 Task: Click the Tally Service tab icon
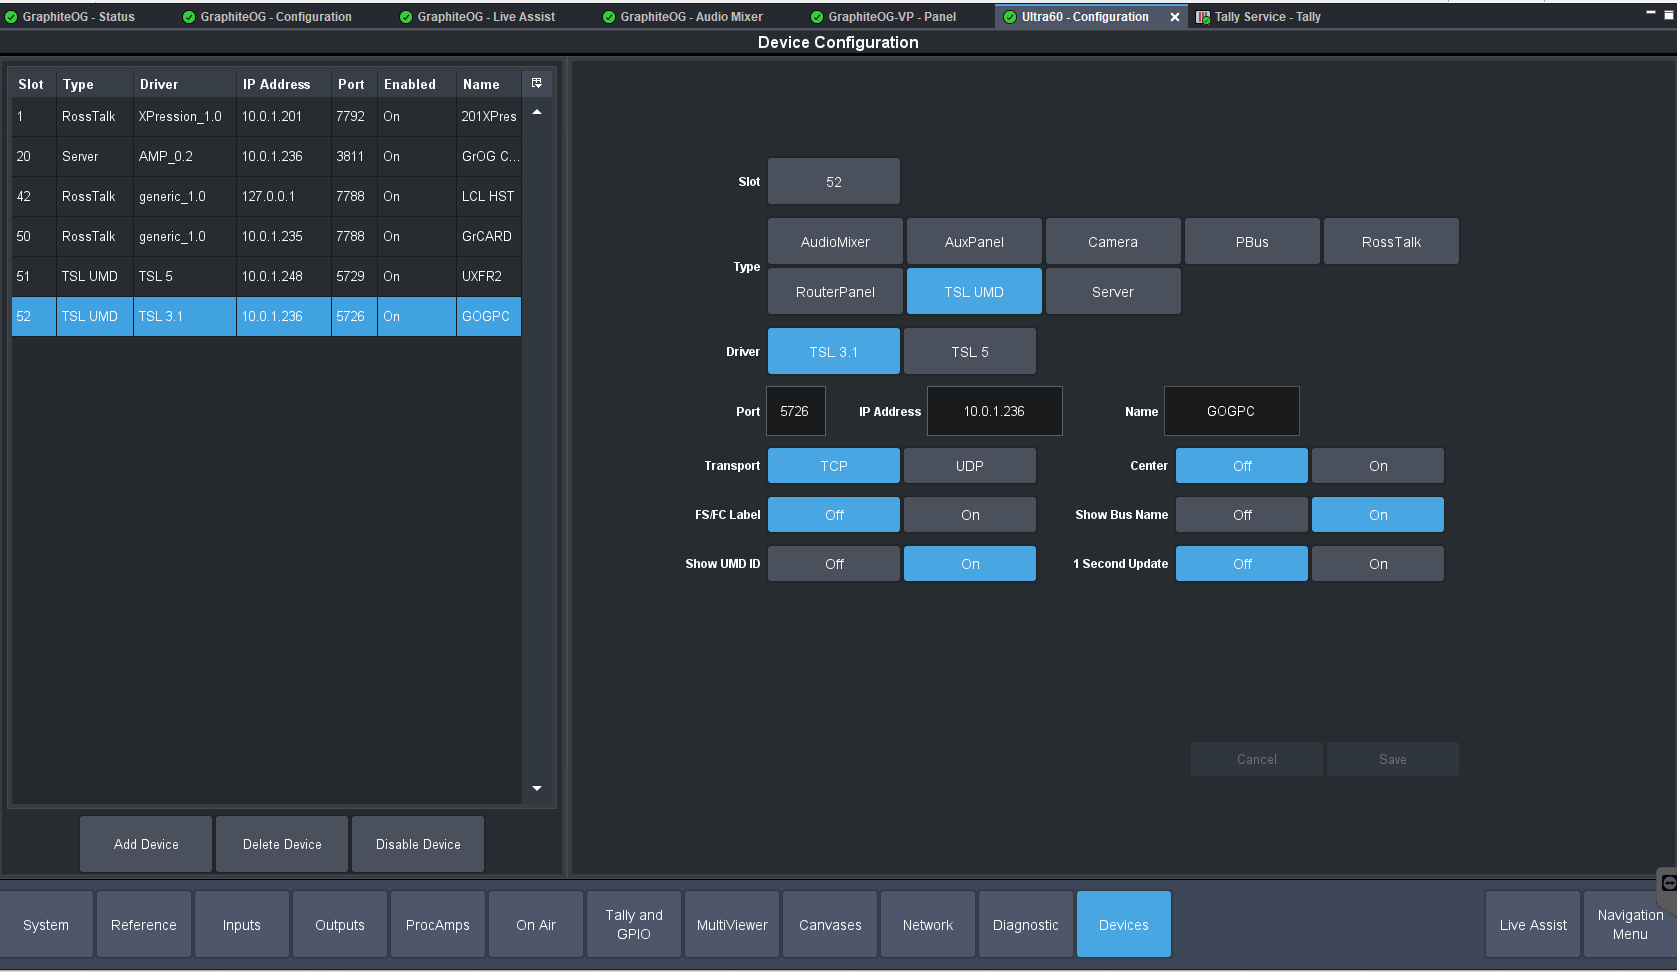pyautogui.click(x=1203, y=17)
